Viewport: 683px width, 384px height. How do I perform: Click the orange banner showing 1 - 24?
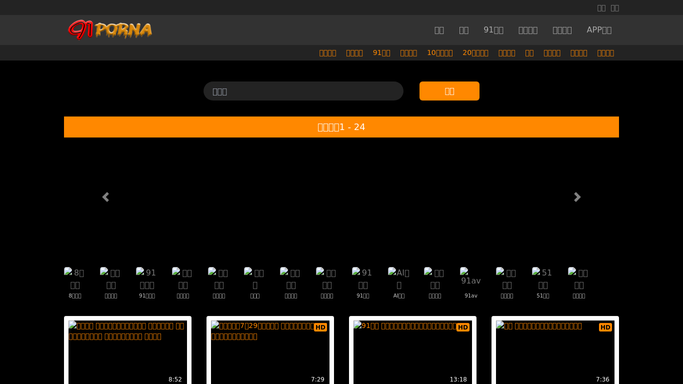[341, 127]
